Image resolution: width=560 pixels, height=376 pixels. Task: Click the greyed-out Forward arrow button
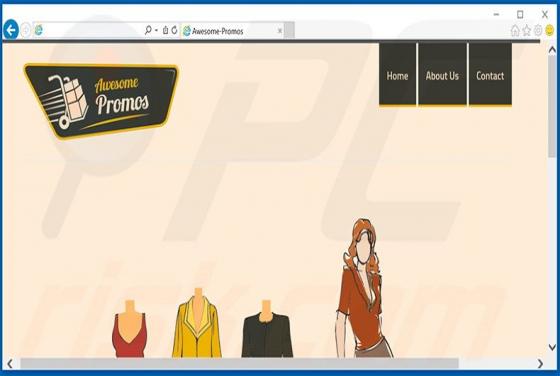click(x=26, y=30)
